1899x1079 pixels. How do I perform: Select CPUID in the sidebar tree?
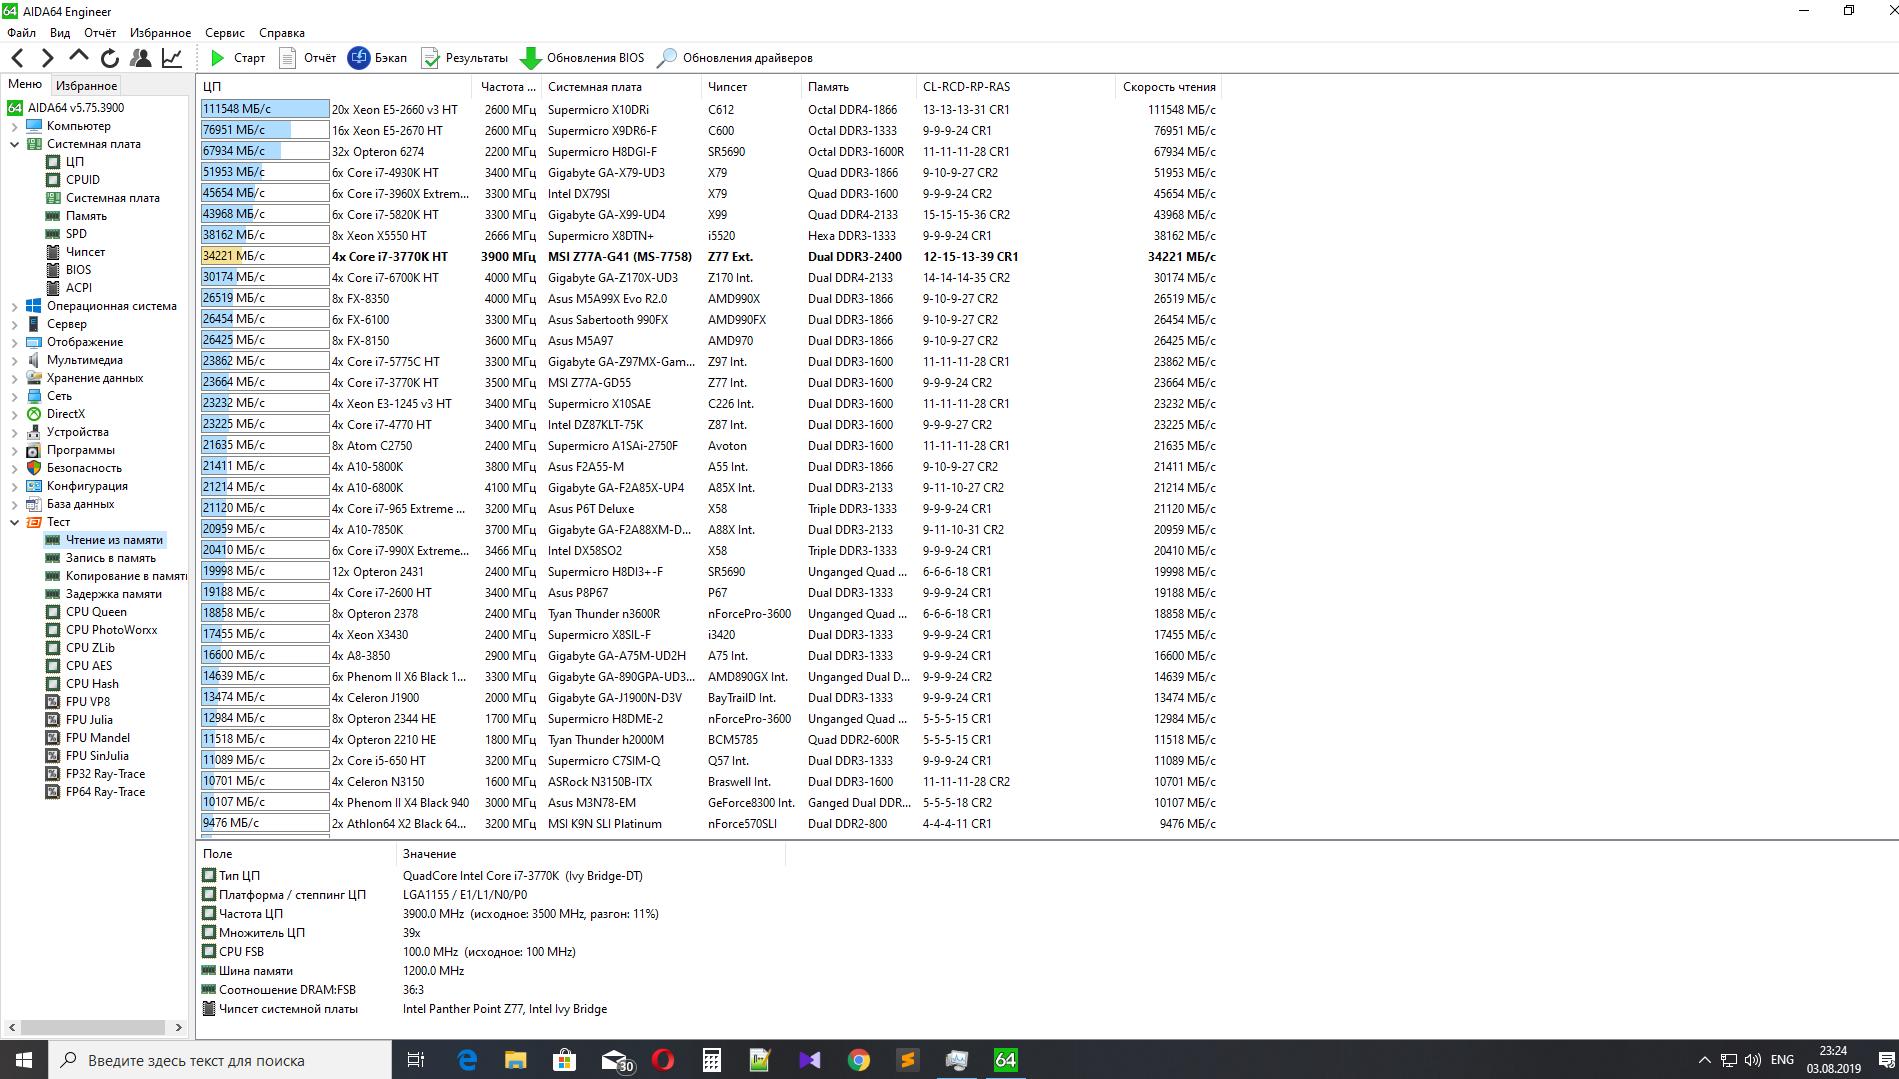82,180
